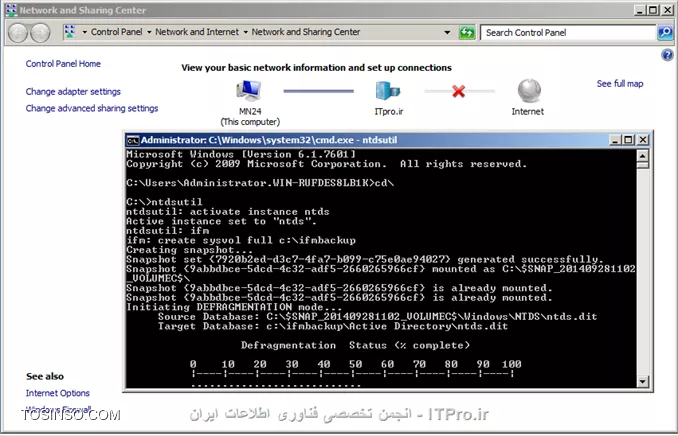Open Change advanced sharing settings
678x436 pixels.
[x=92, y=108]
